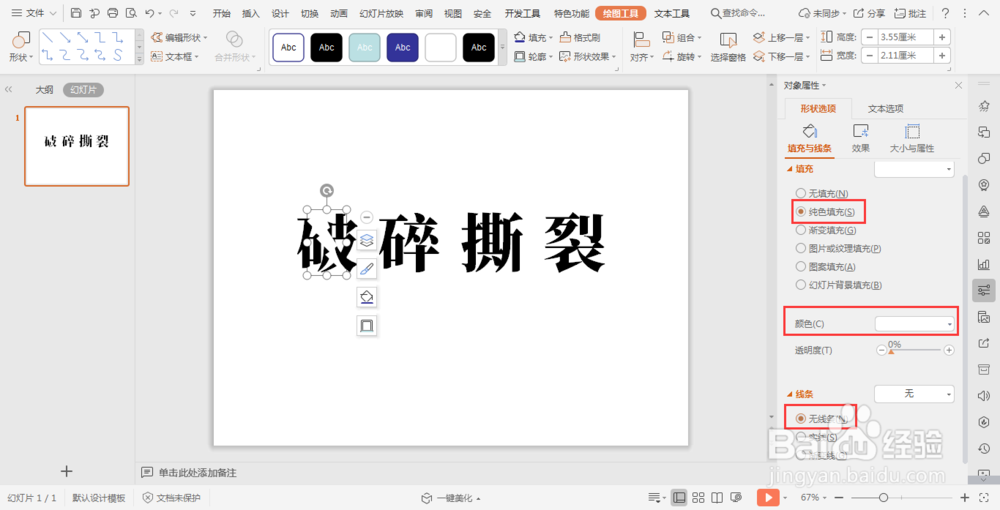The height and width of the screenshot is (510, 1000).
Task: Open the 动画 ribbon tab
Action: pyautogui.click(x=339, y=13)
